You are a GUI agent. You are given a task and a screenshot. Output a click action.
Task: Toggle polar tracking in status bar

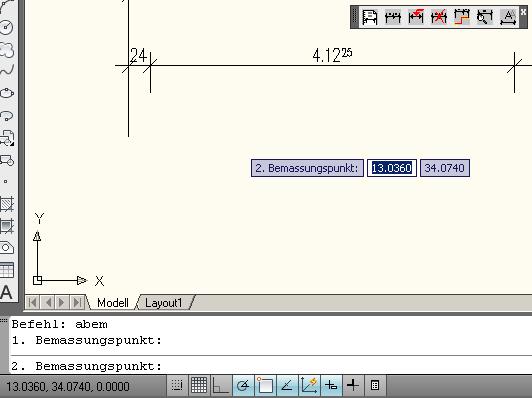[x=243, y=385]
